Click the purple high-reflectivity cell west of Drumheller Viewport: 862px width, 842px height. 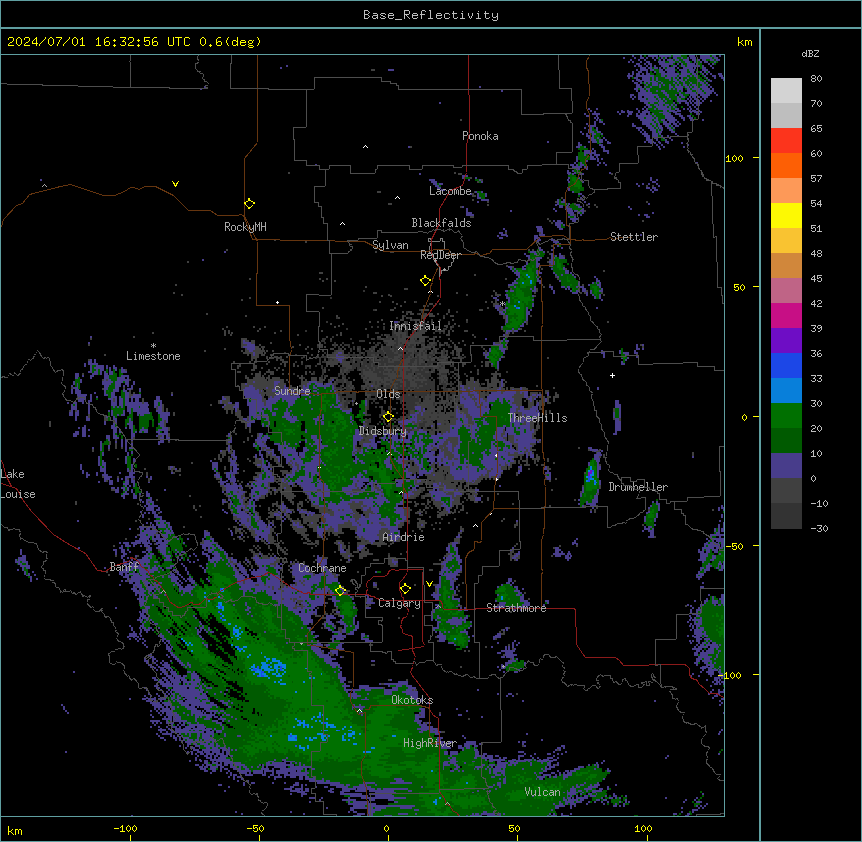pyautogui.click(x=590, y=475)
